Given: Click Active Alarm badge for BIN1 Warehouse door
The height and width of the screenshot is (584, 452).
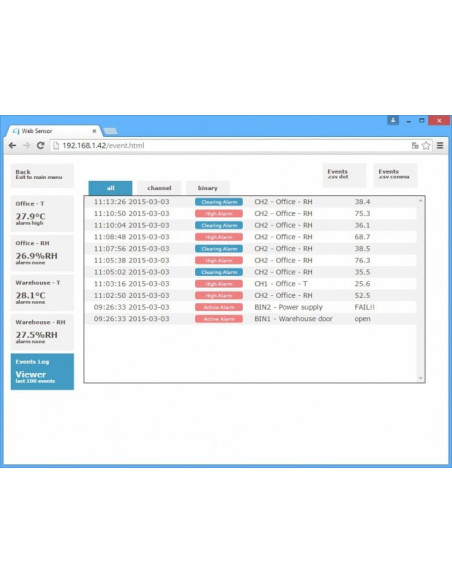Looking at the screenshot, I should click(219, 319).
